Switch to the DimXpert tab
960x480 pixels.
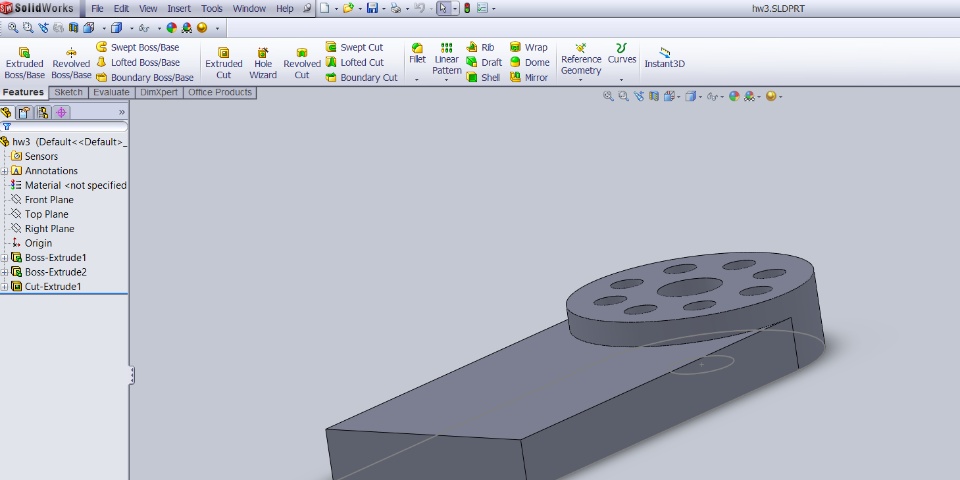point(159,92)
